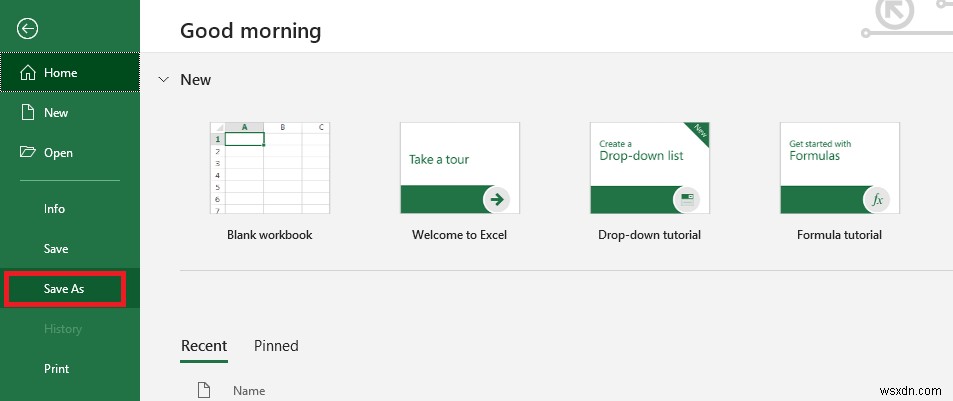953x401 pixels.
Task: Choose Save As in the sidebar
Action: pos(64,289)
